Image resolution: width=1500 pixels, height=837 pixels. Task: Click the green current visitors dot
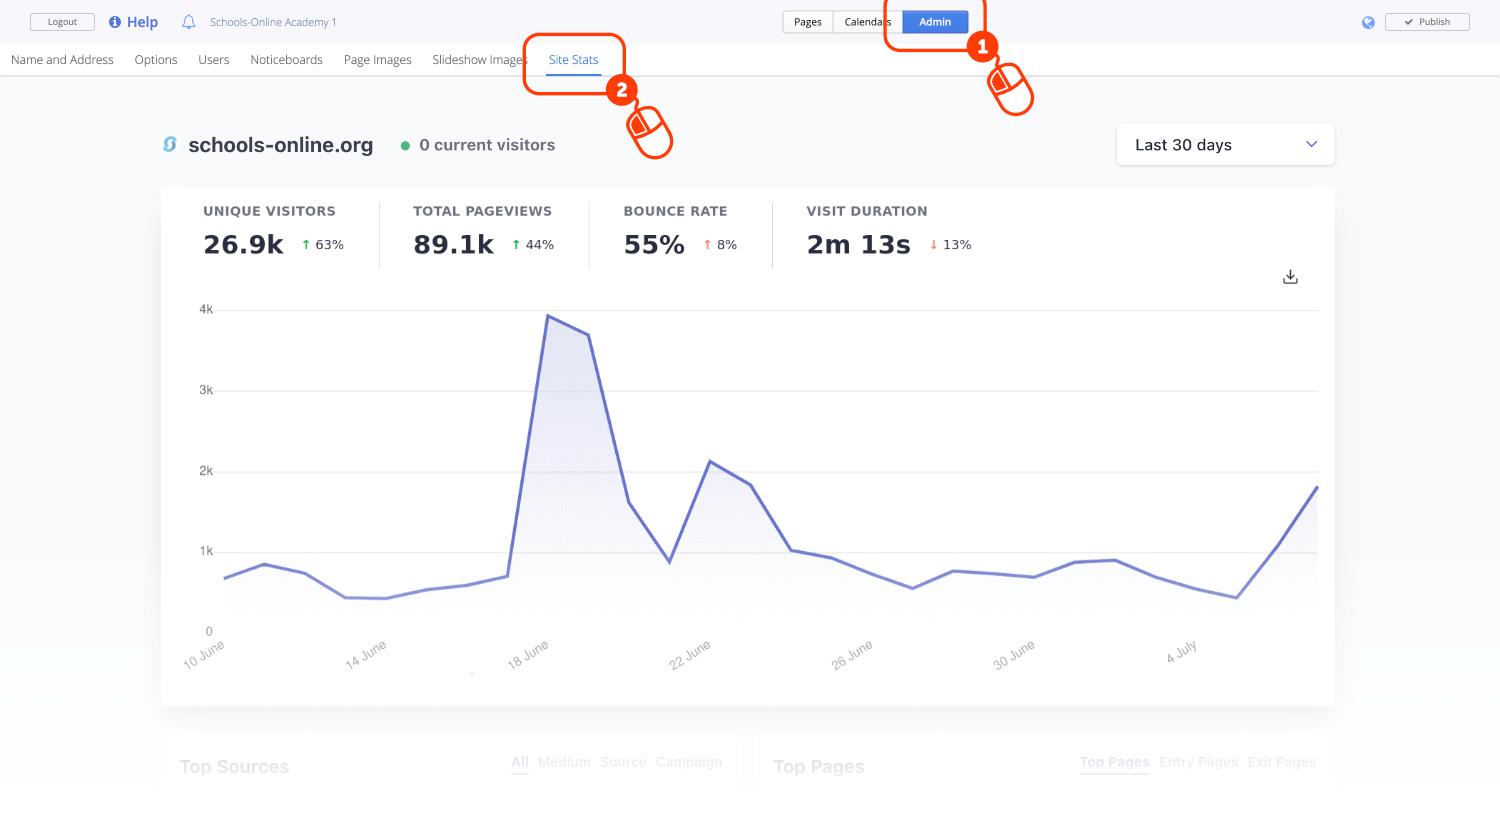click(x=405, y=146)
